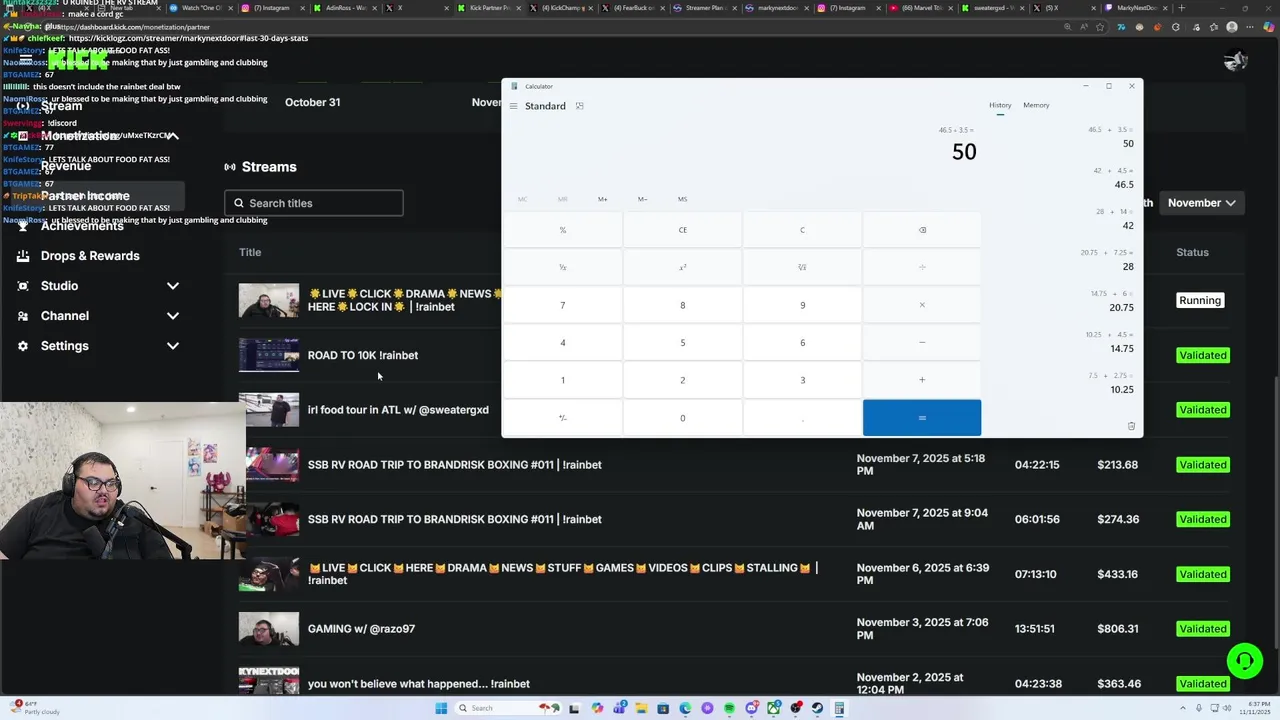Open the November month dropdown
The width and height of the screenshot is (1280, 720).
point(1201,203)
